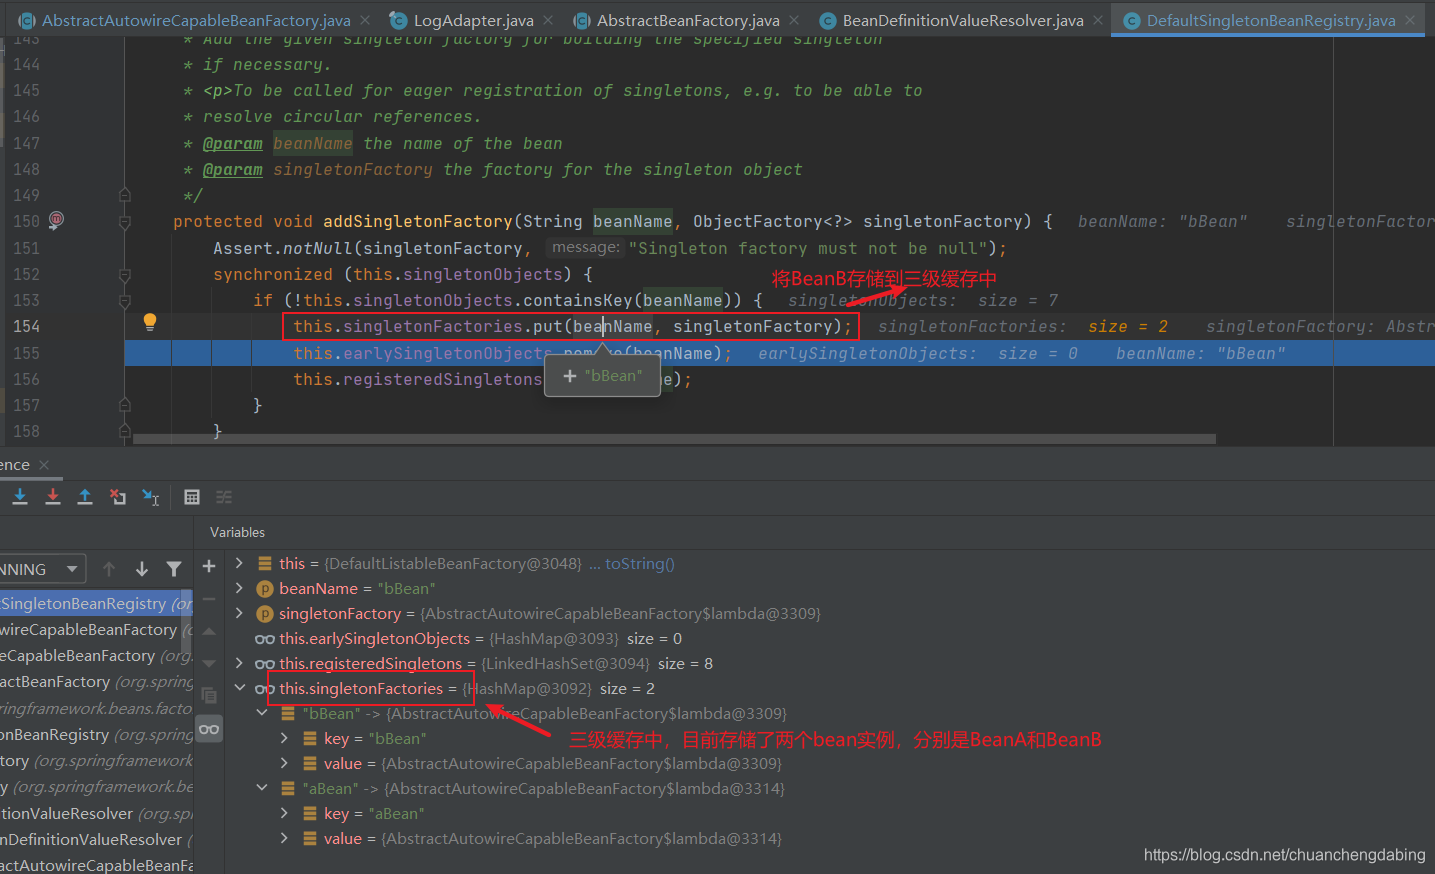Click the Drop Frame icon

(118, 497)
